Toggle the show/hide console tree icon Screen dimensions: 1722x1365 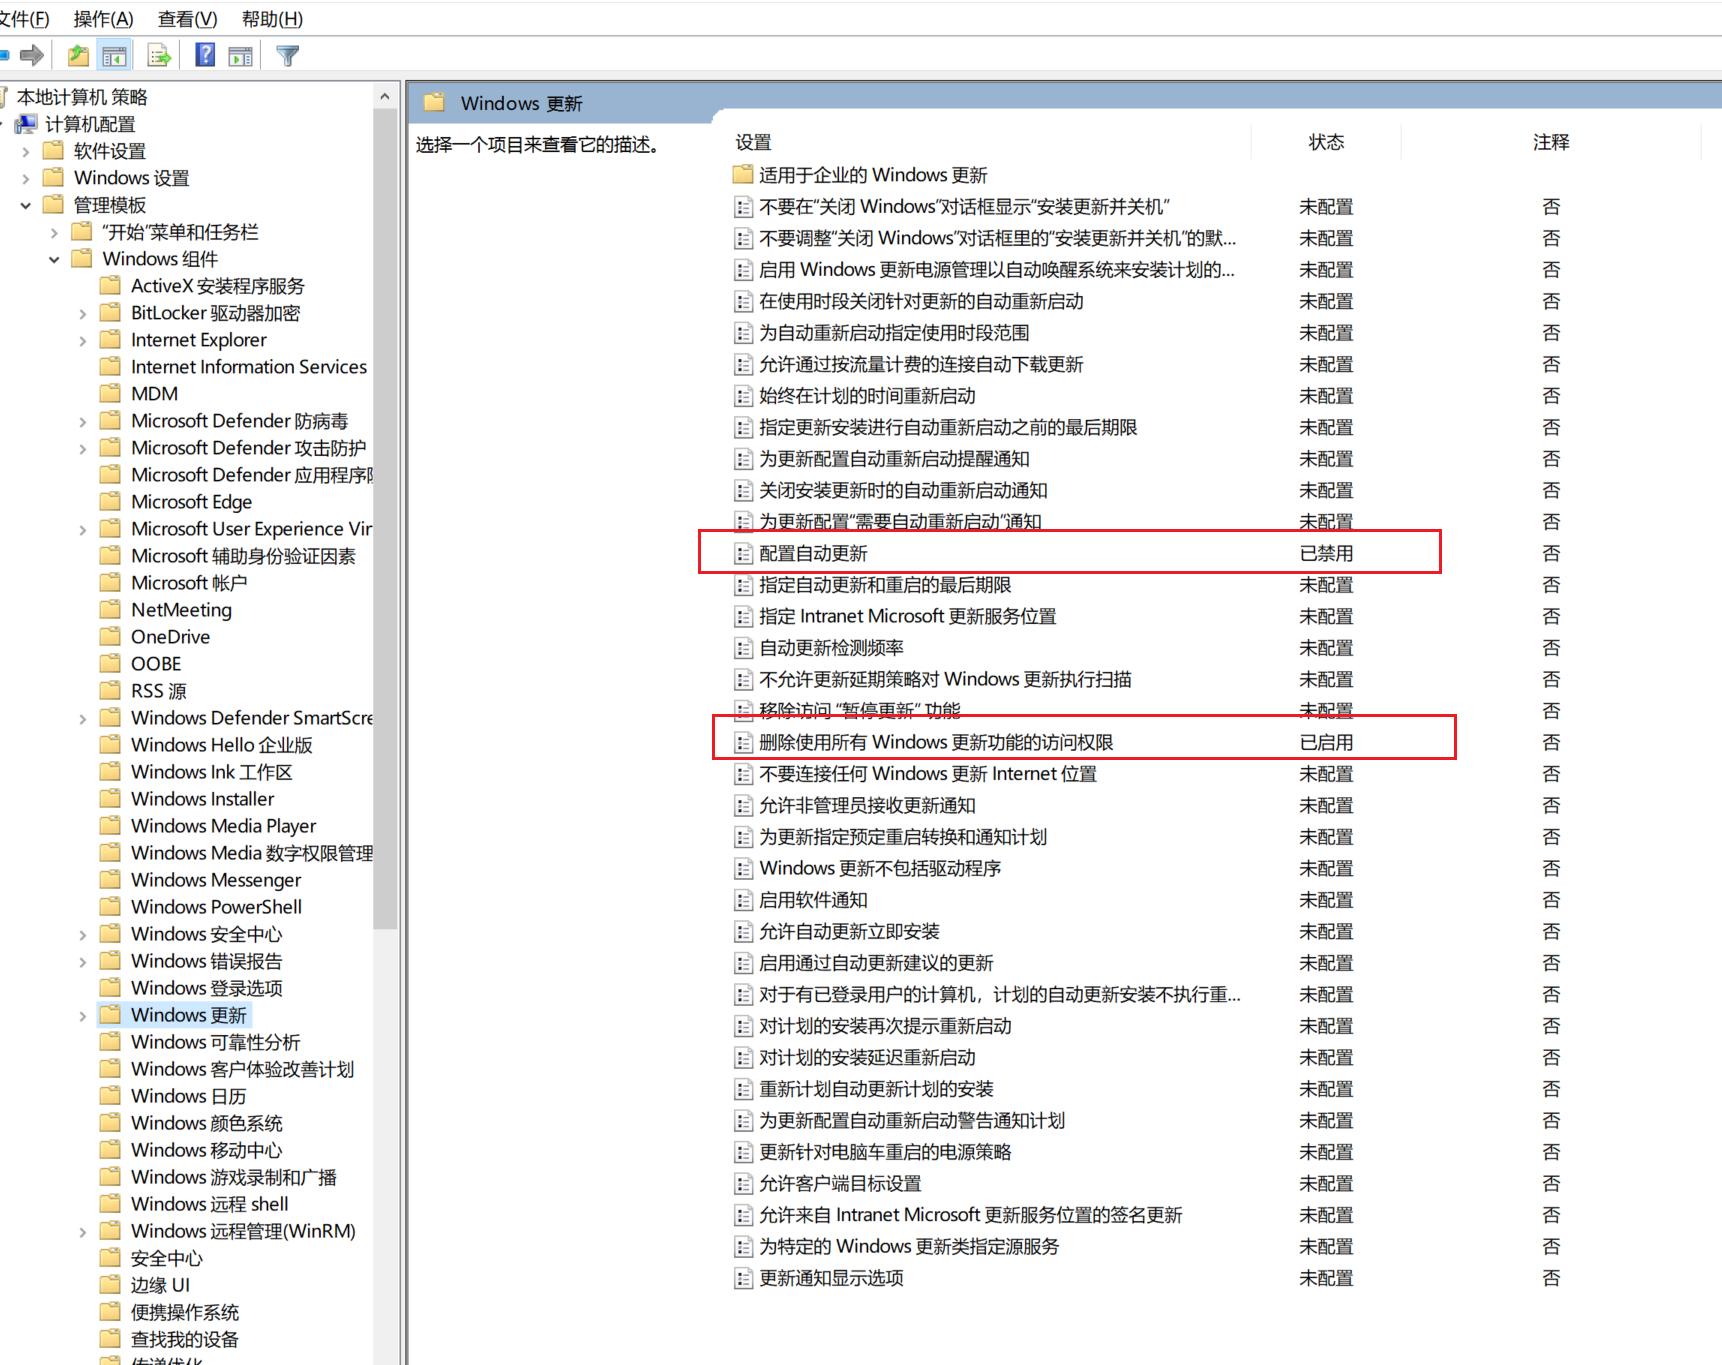click(x=115, y=56)
